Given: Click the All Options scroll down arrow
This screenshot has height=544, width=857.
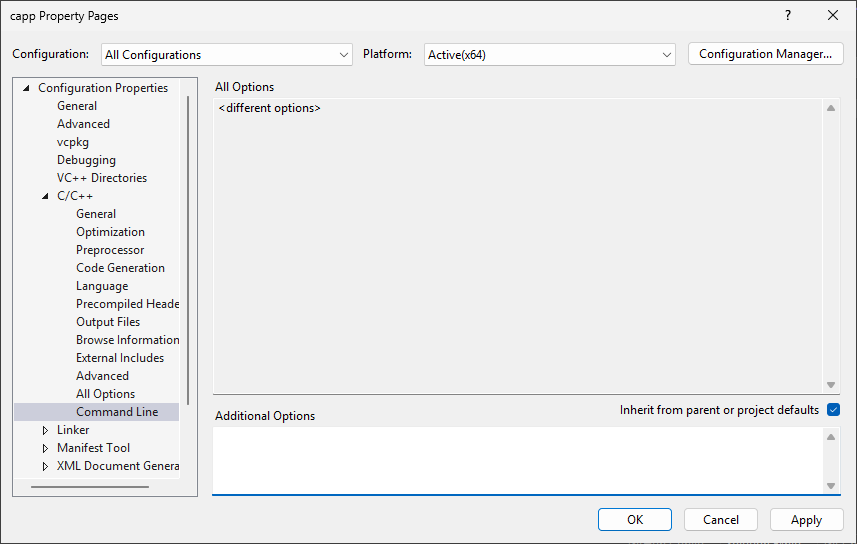Looking at the screenshot, I should point(831,385).
